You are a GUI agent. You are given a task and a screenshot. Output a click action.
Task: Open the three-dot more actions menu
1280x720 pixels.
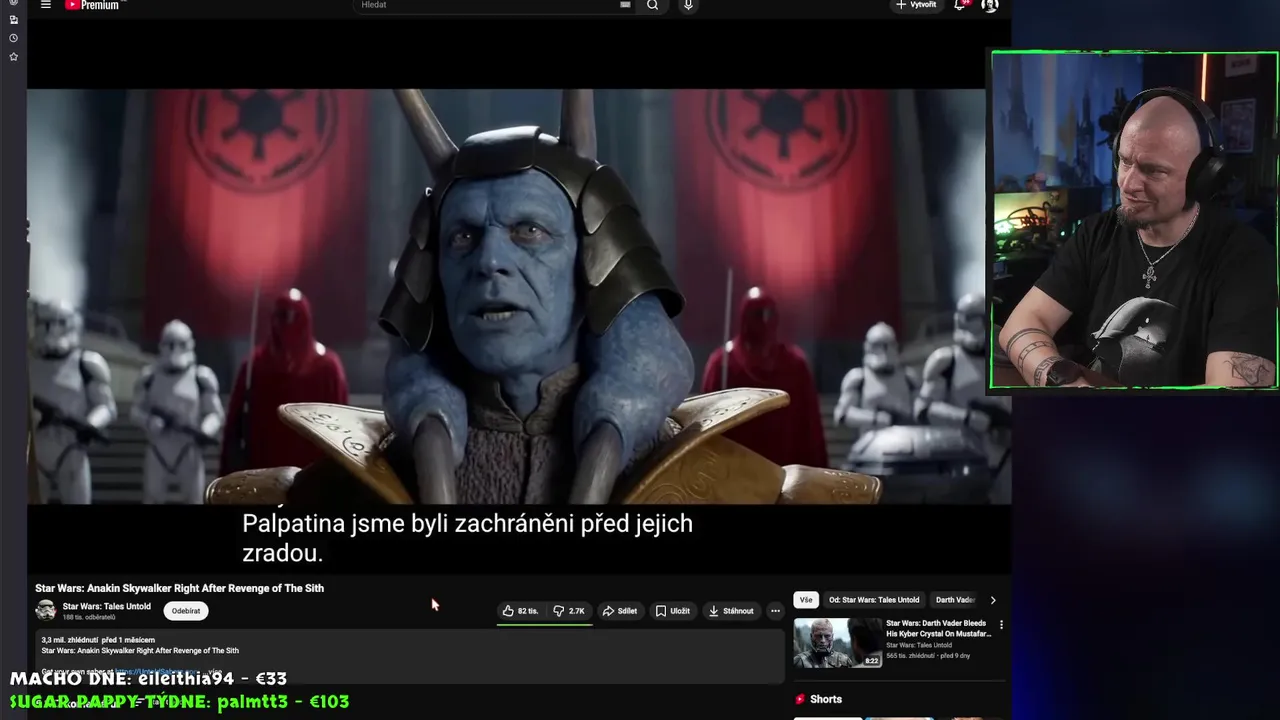775,611
